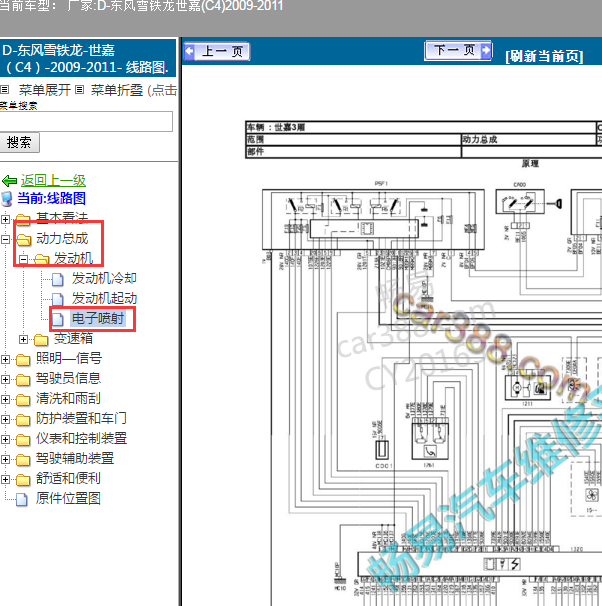This screenshot has width=602, height=606.
Task: Click the 电子喷射 document icon
Action: tap(58, 319)
